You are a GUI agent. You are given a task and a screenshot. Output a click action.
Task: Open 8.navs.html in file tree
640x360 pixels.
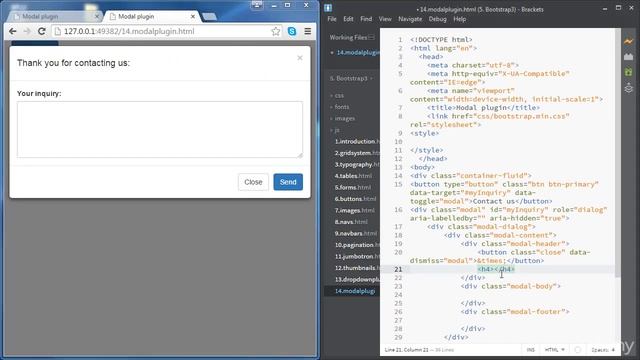click(351, 222)
